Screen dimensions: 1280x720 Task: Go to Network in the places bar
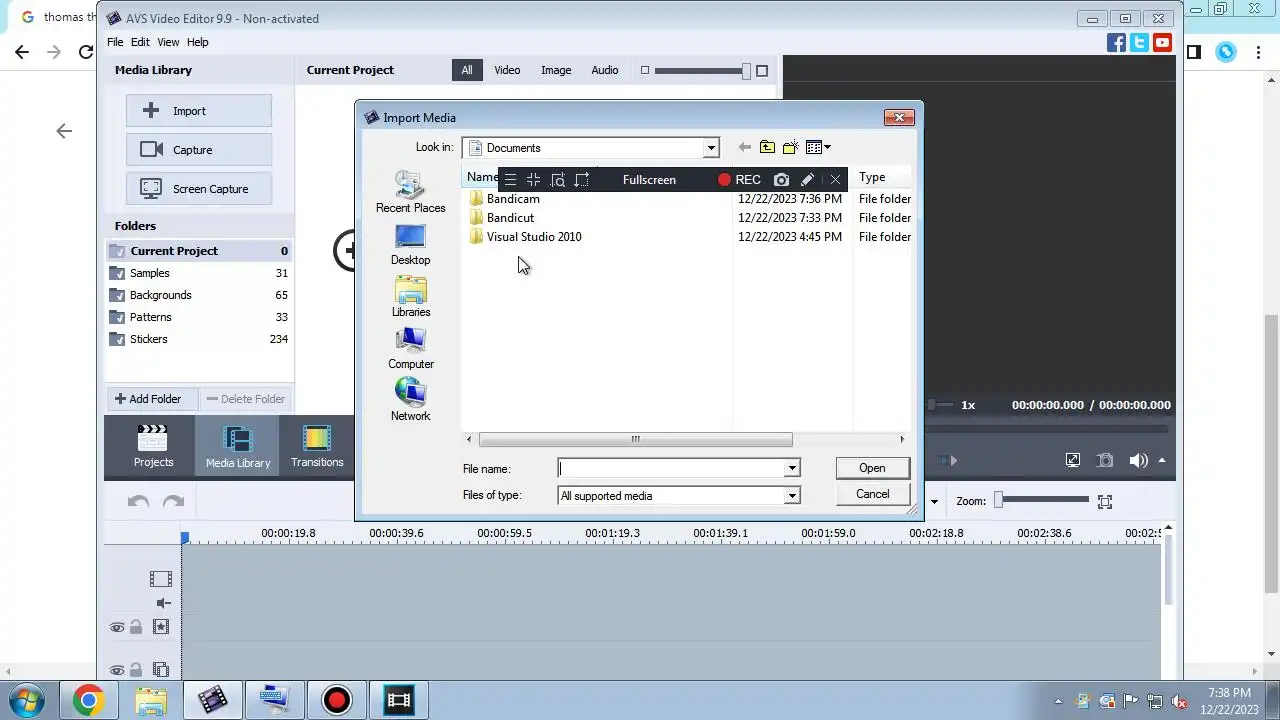(x=410, y=400)
